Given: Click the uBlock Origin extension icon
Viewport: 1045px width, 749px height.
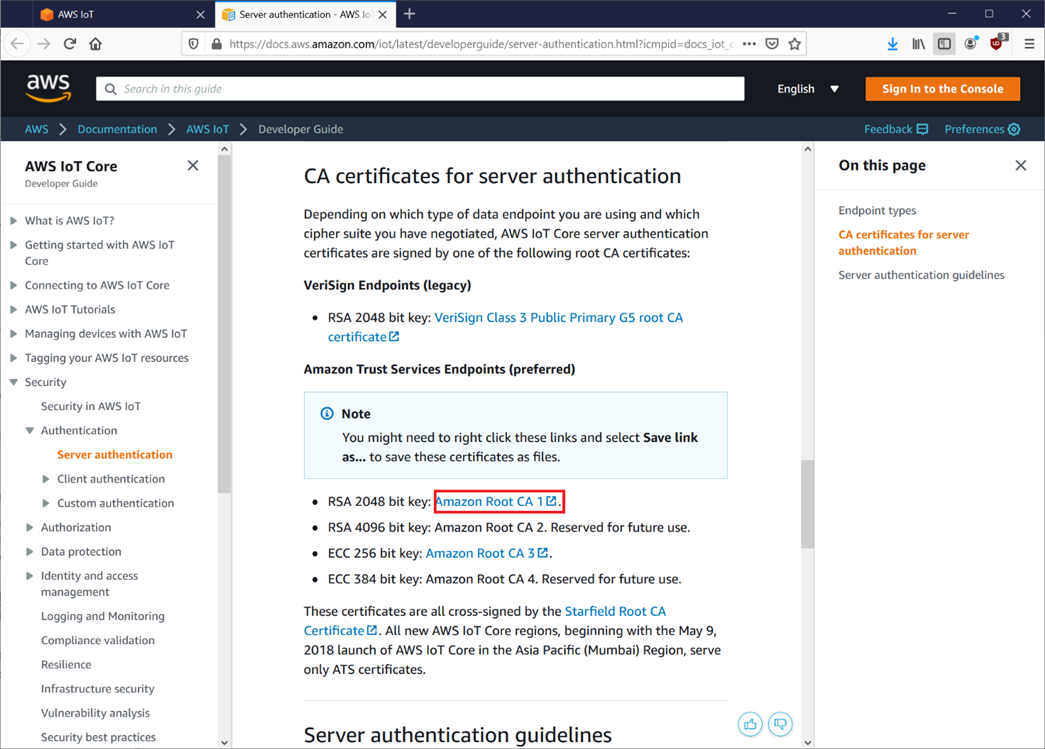Looking at the screenshot, I should [997, 43].
